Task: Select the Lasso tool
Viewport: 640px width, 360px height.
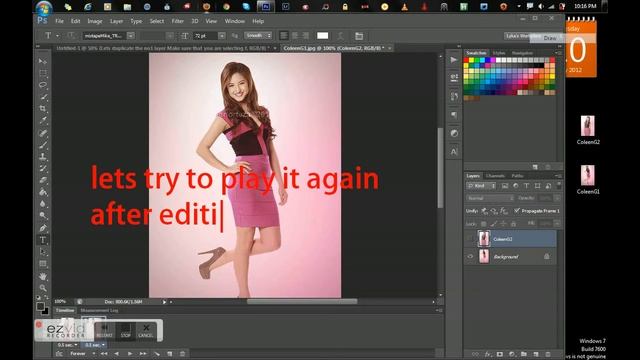Action: 42,85
